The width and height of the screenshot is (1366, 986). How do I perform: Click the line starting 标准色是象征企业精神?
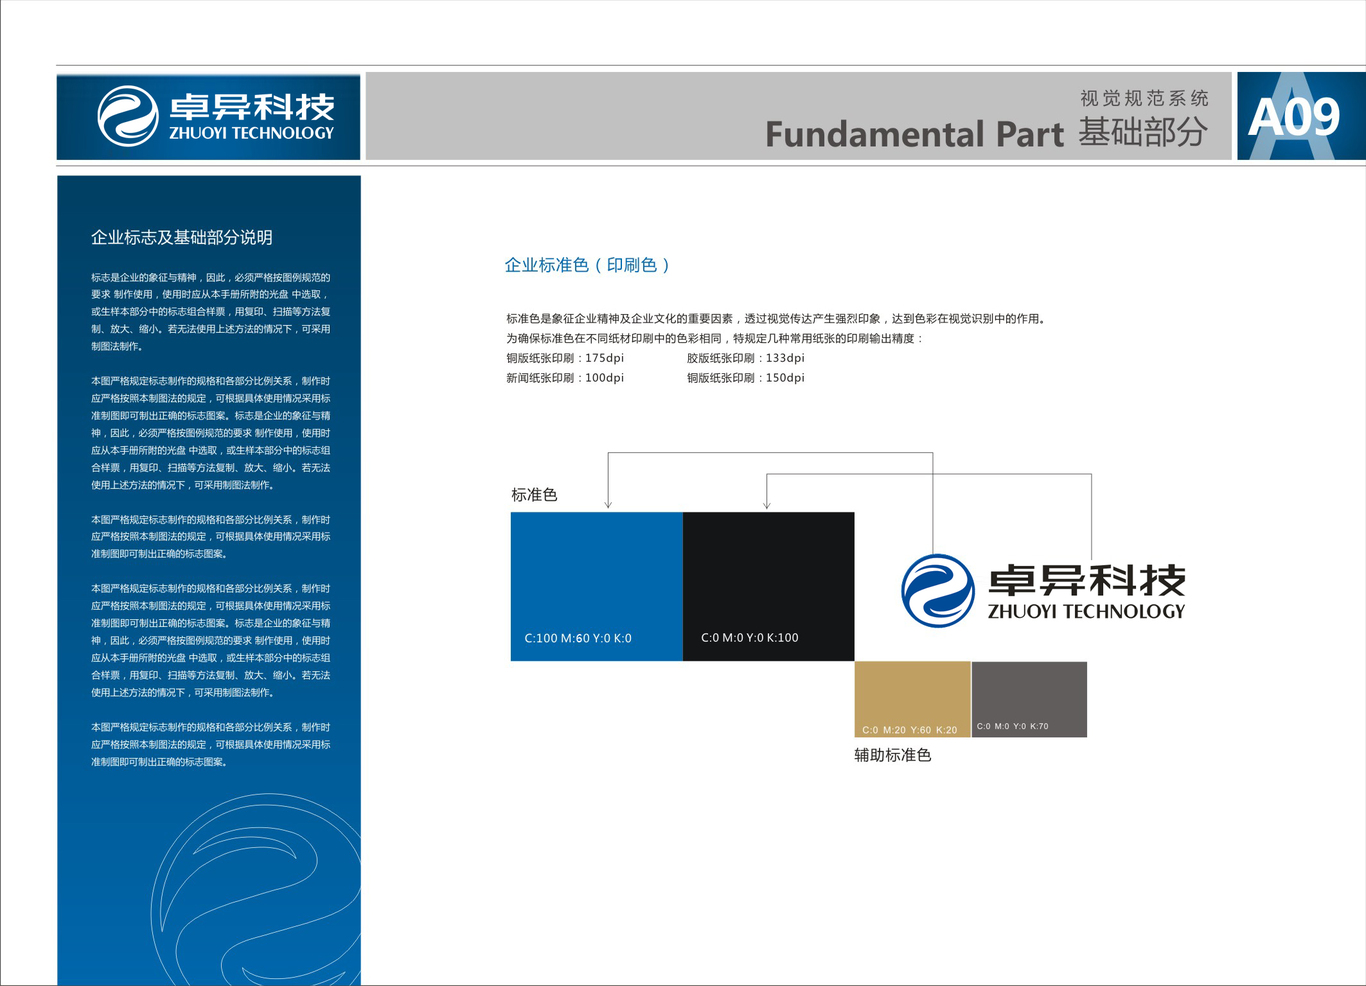(x=776, y=319)
